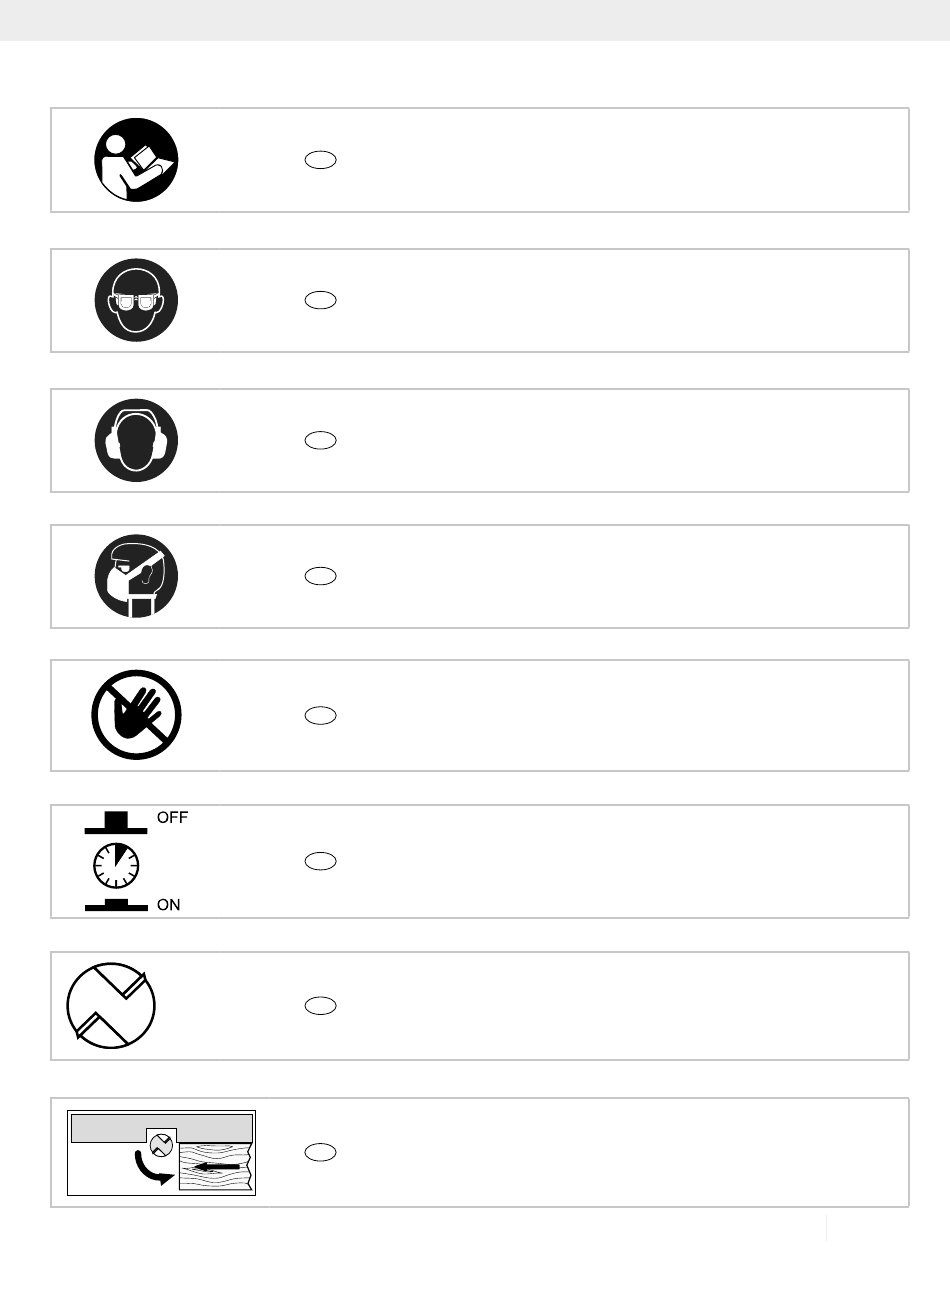
Task: Click oval badge beside goggles icon
Action: 320,300
